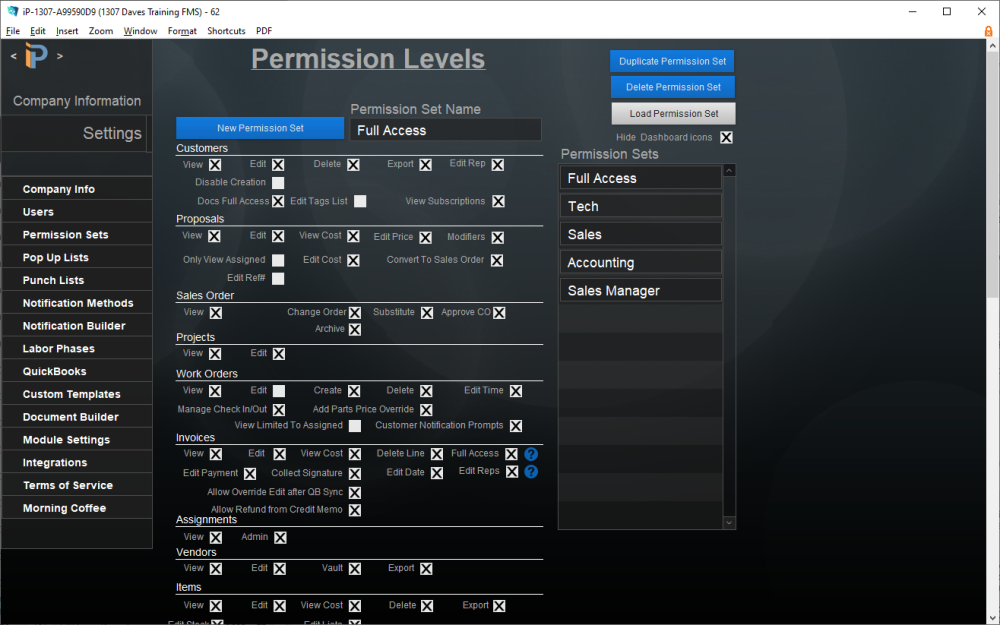Open help for the Invoices Full Access permission
This screenshot has height=625, width=1000.
tap(531, 453)
